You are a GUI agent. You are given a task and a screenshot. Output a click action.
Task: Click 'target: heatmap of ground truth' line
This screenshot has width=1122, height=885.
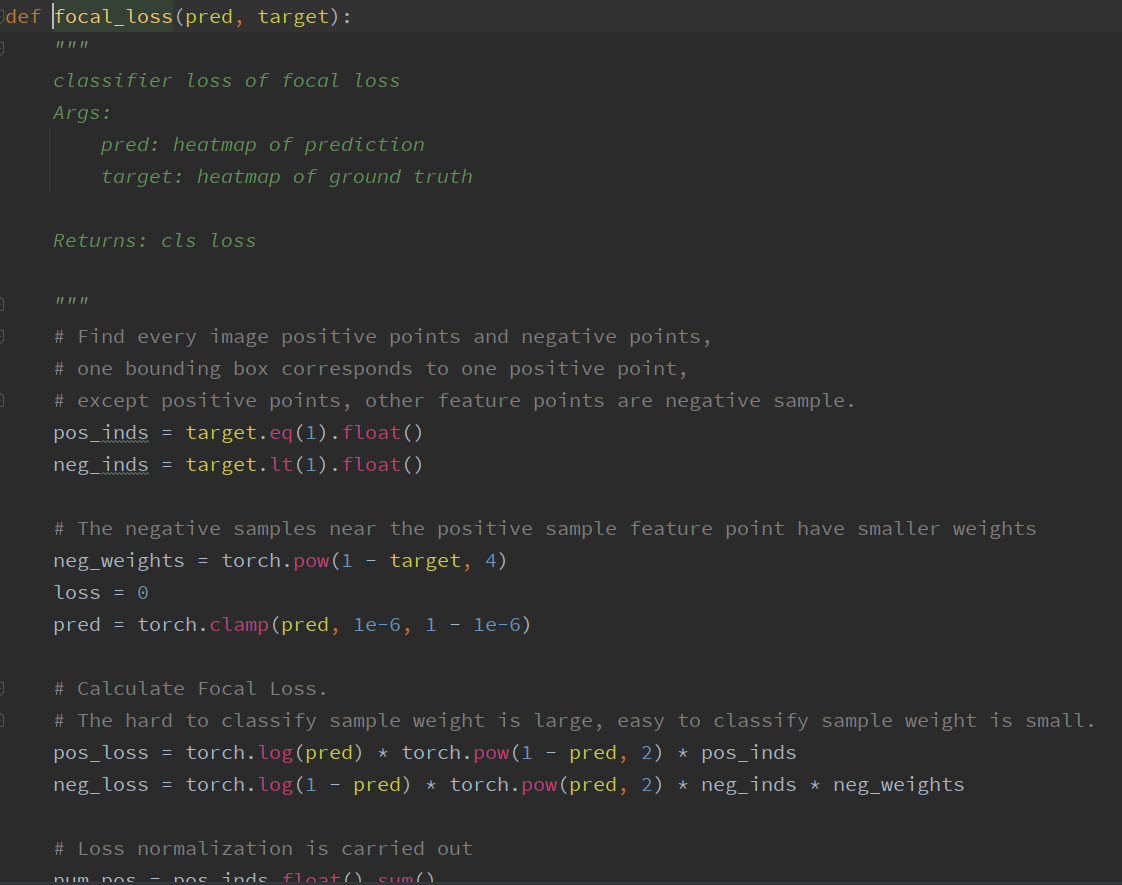pos(286,177)
